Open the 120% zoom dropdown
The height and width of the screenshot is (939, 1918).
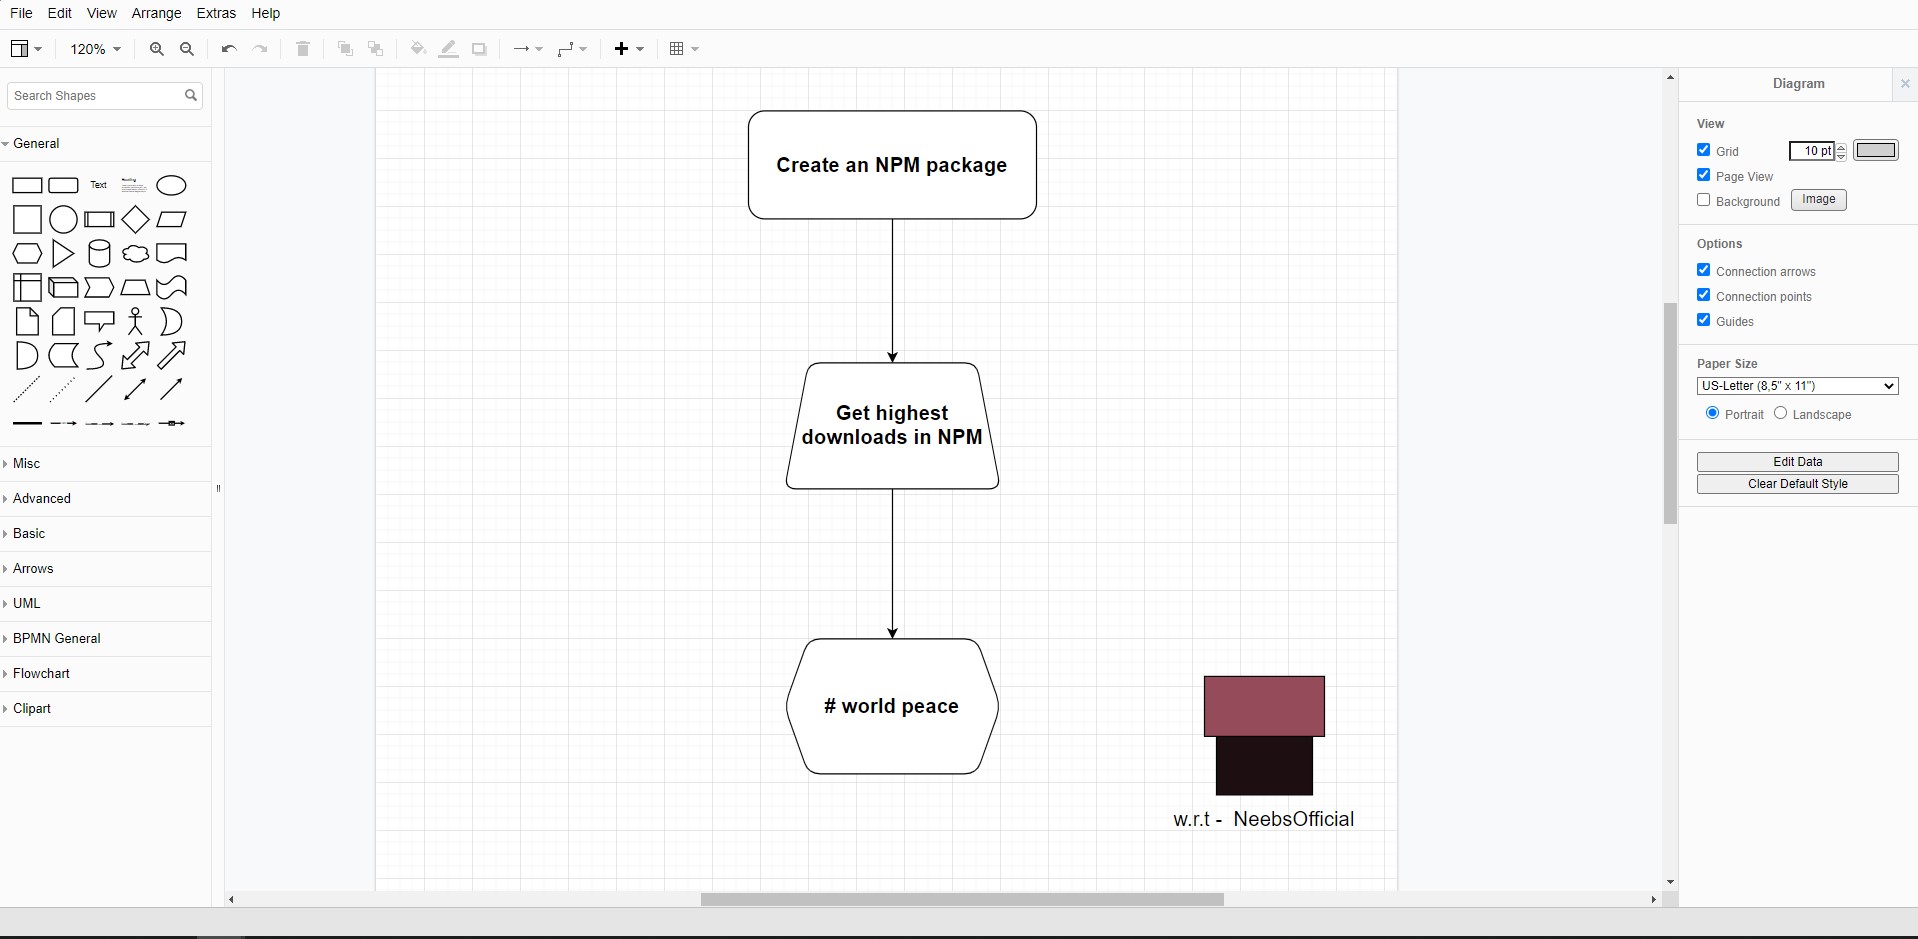pyautogui.click(x=95, y=49)
